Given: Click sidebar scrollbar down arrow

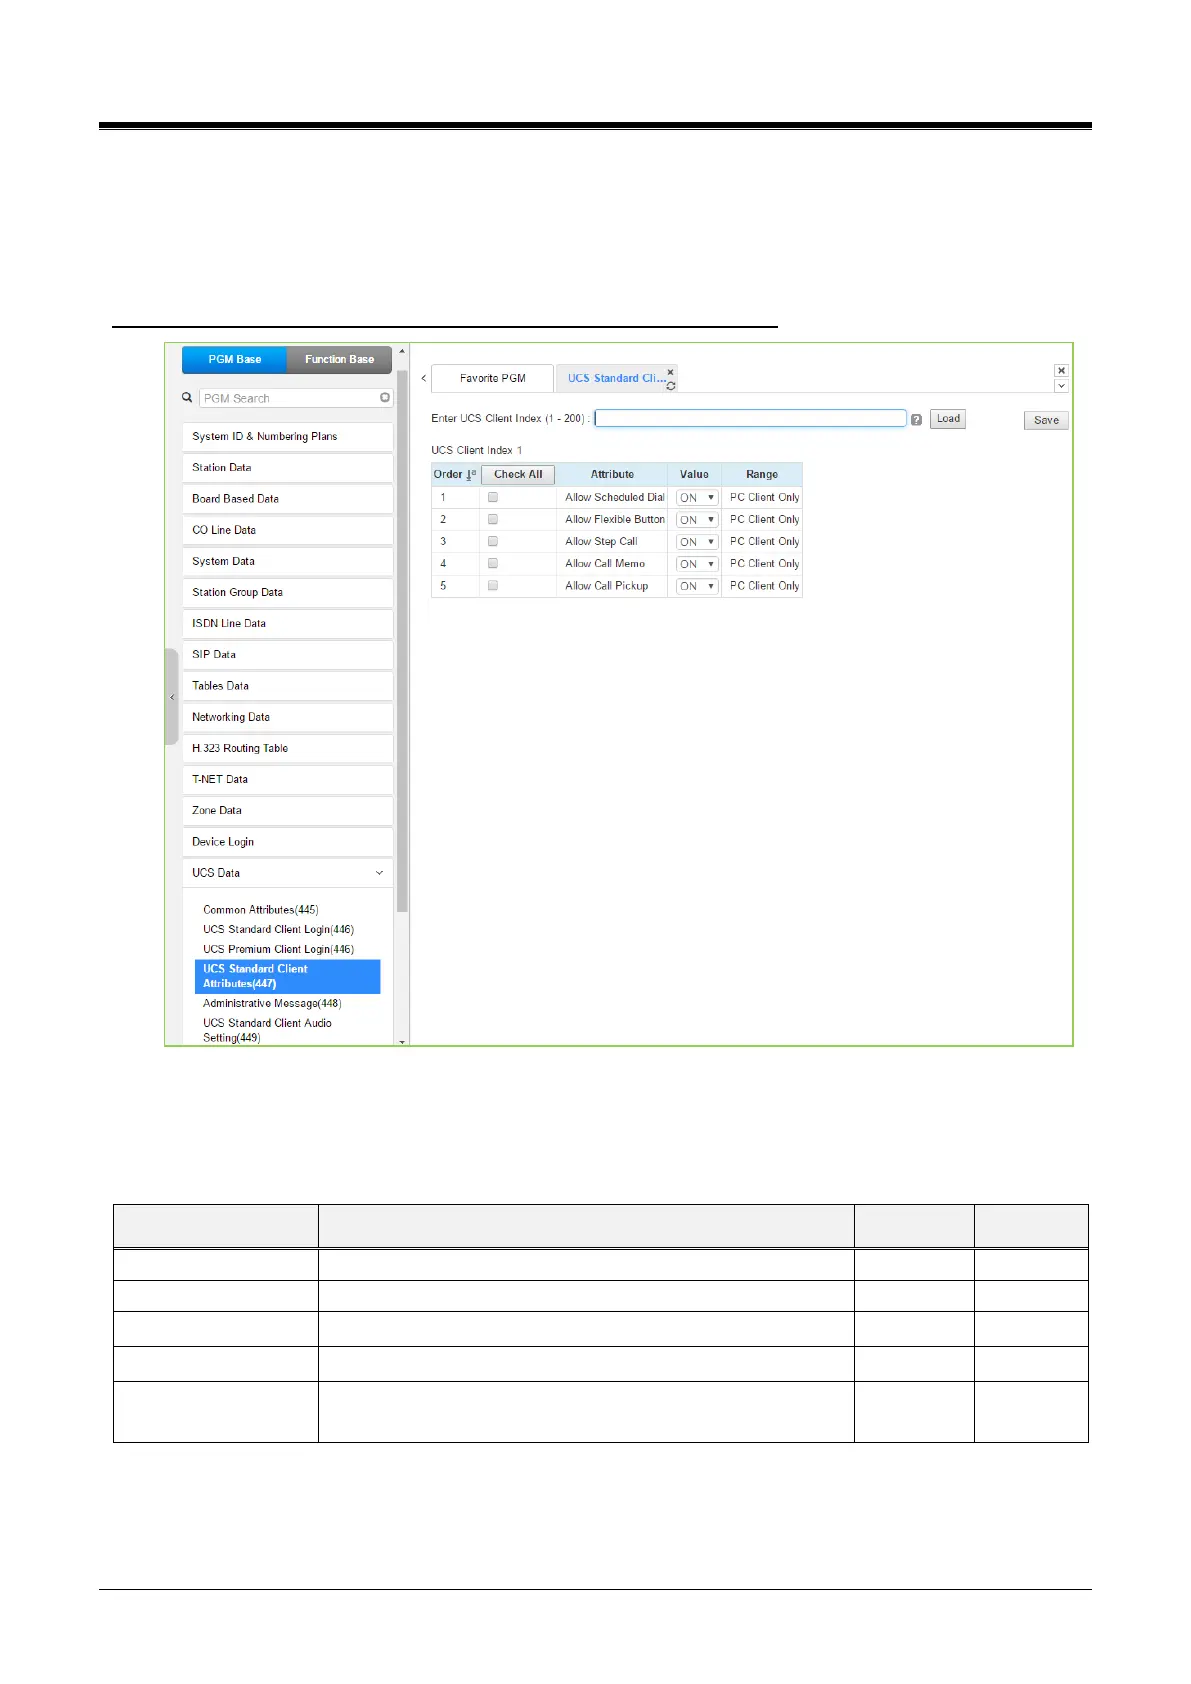Looking at the screenshot, I should 402,1041.
